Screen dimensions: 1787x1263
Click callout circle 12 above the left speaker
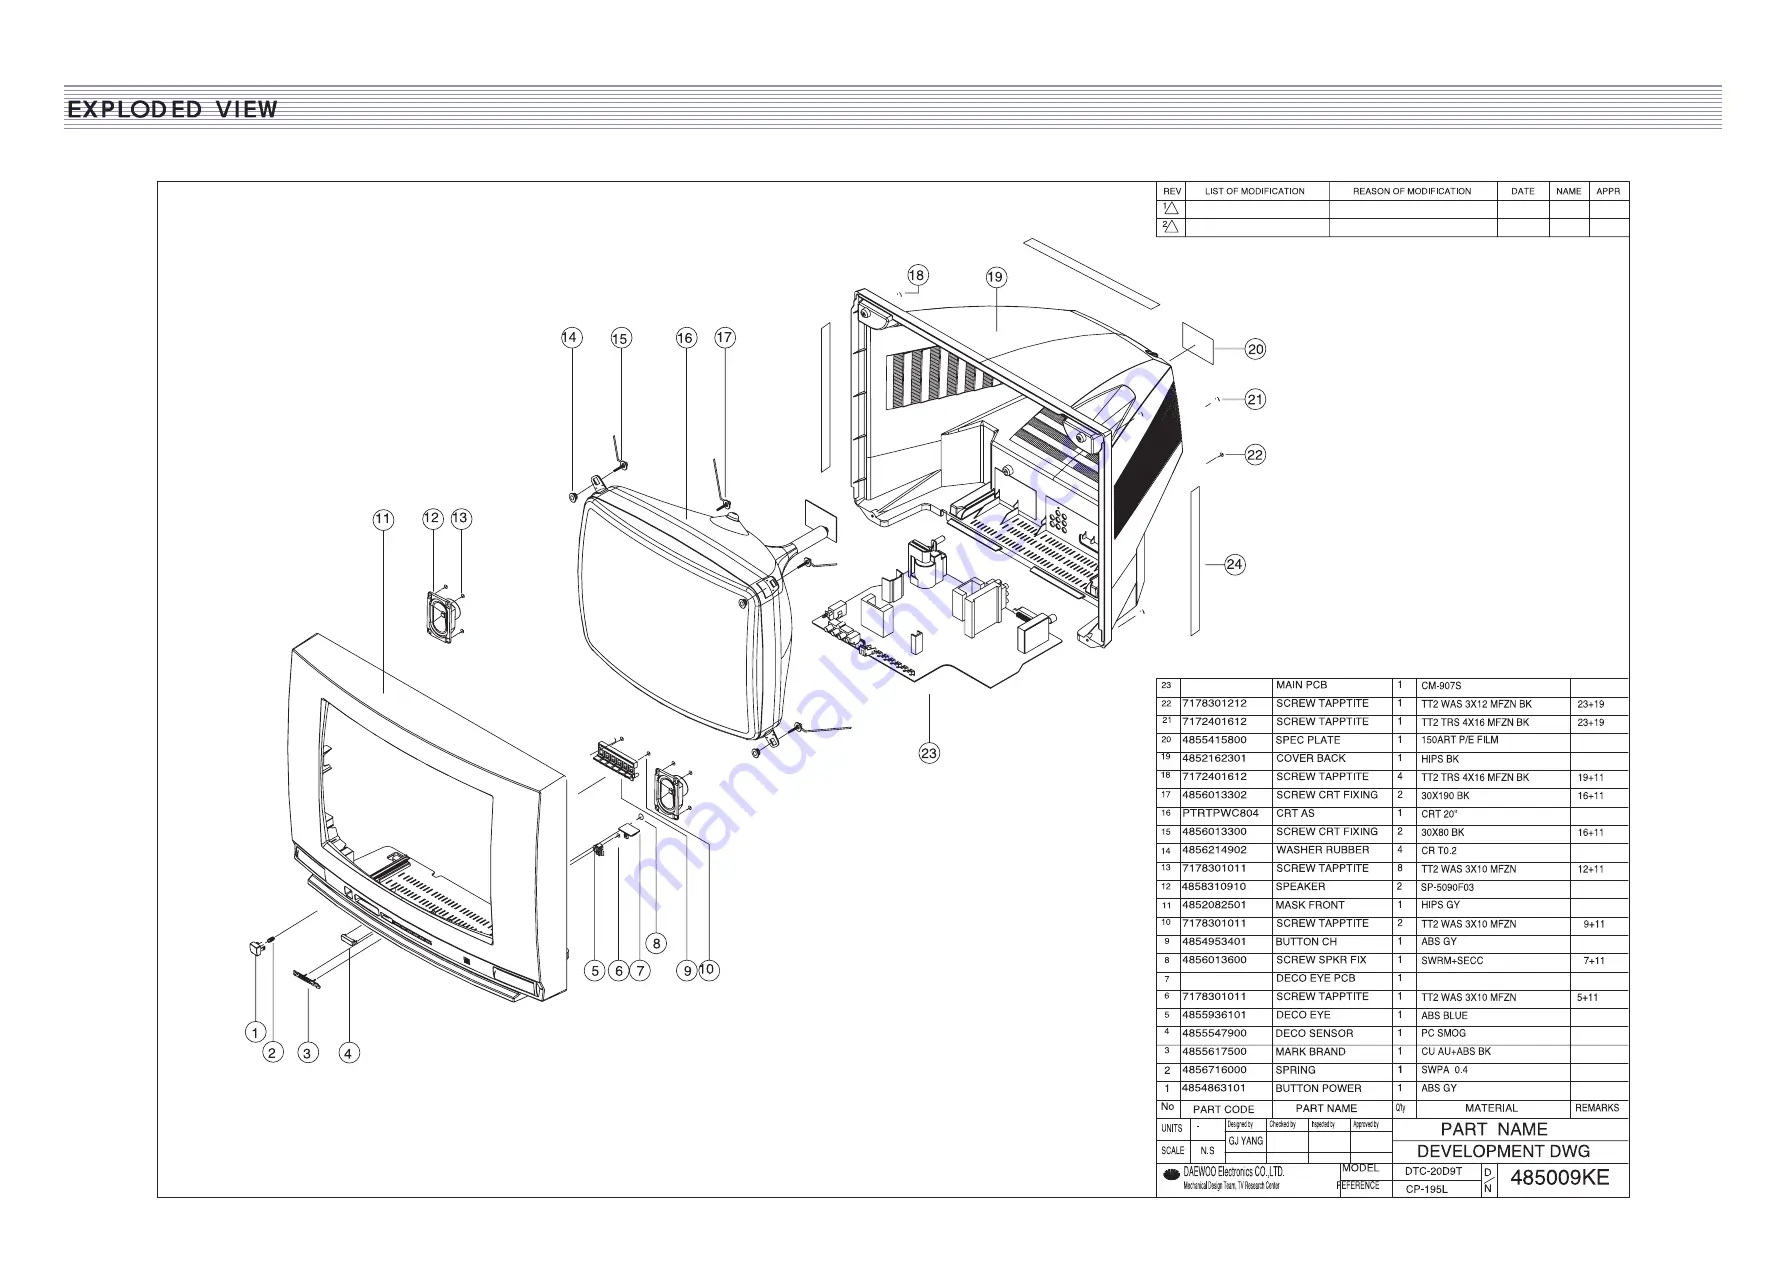click(x=432, y=518)
